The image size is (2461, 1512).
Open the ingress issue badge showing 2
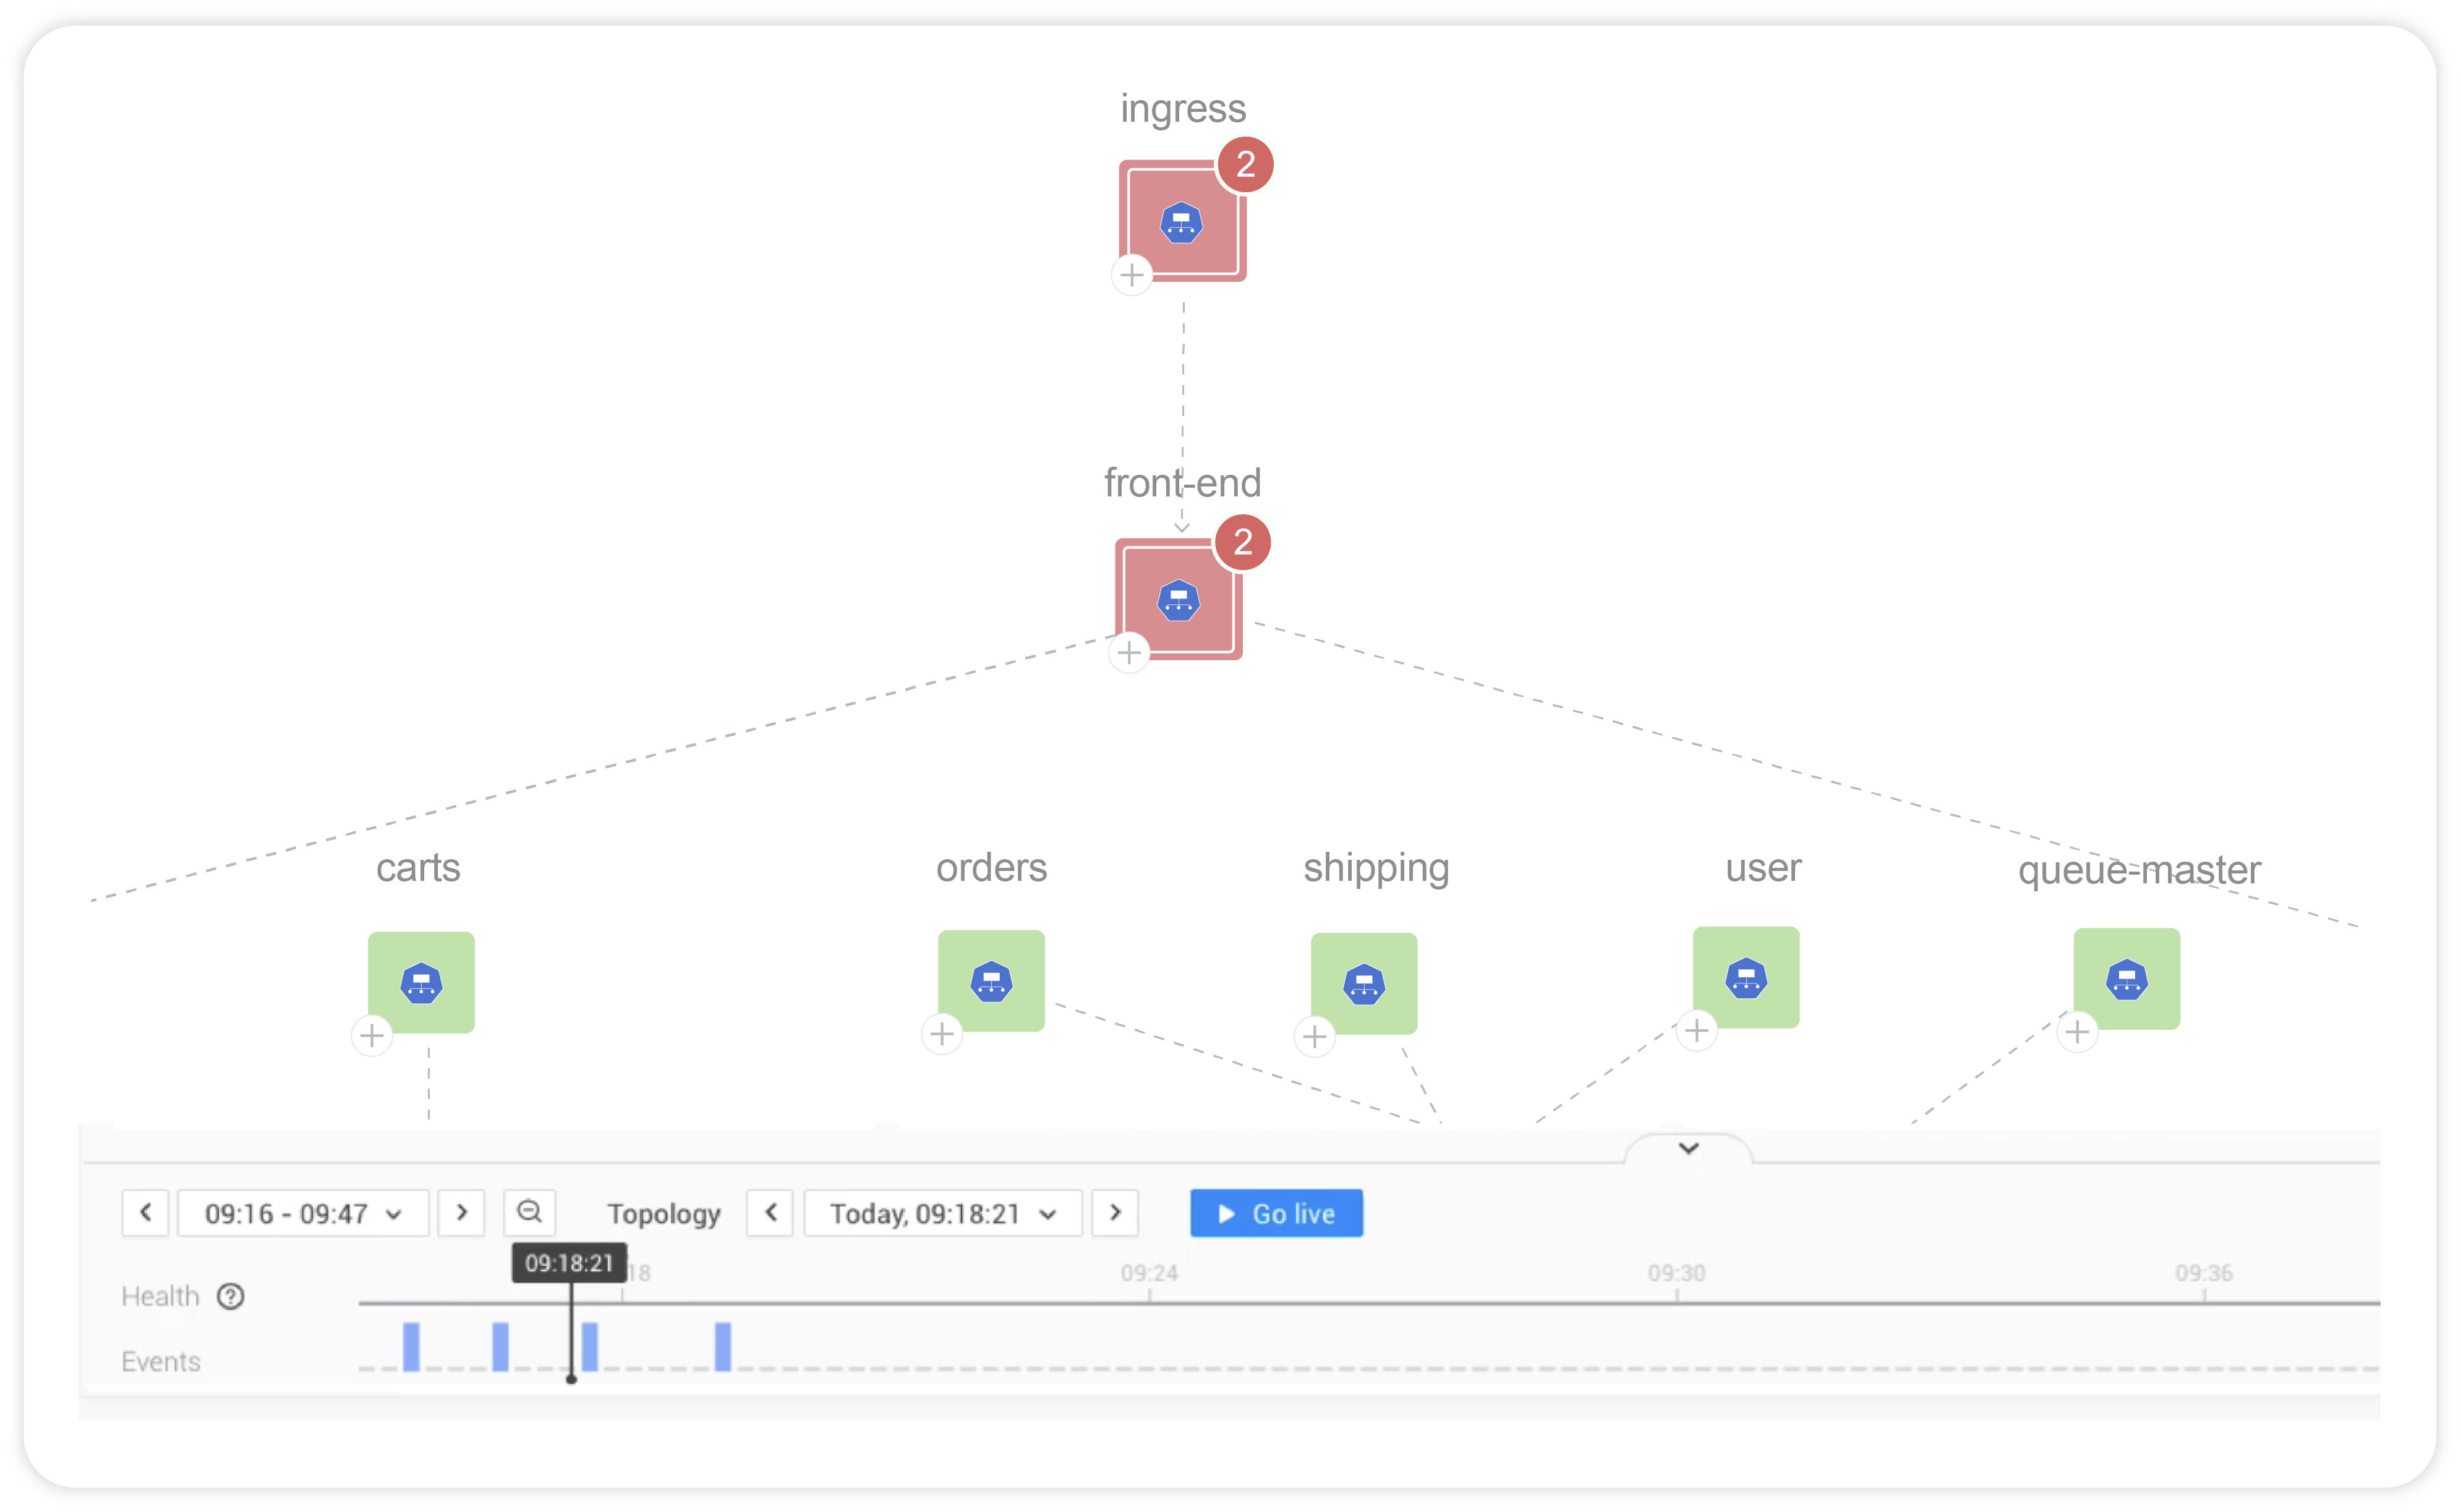click(1245, 164)
